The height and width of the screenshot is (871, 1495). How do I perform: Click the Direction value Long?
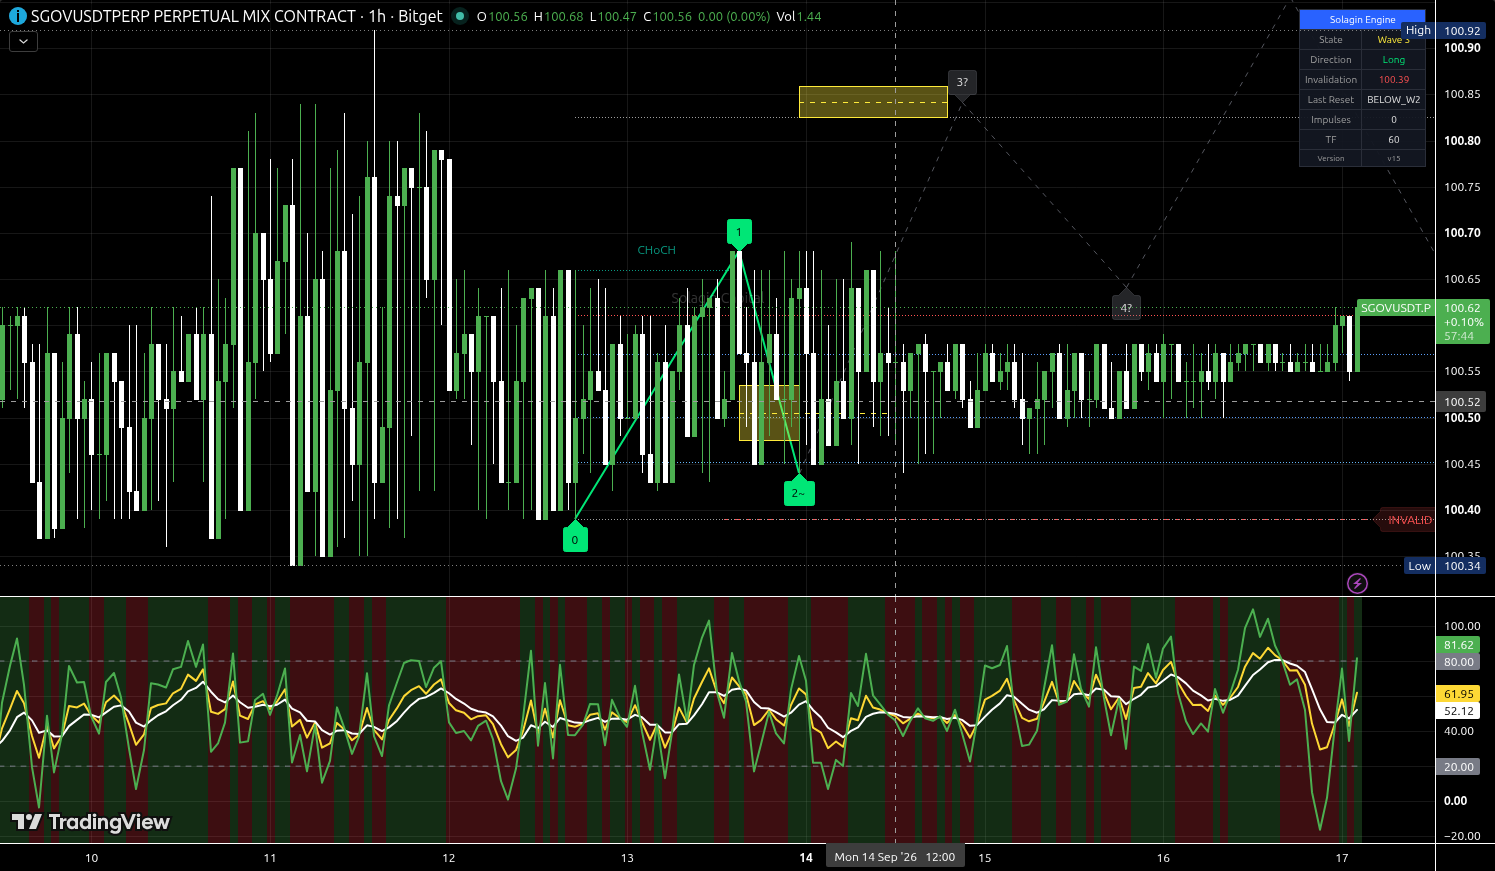[1394, 60]
